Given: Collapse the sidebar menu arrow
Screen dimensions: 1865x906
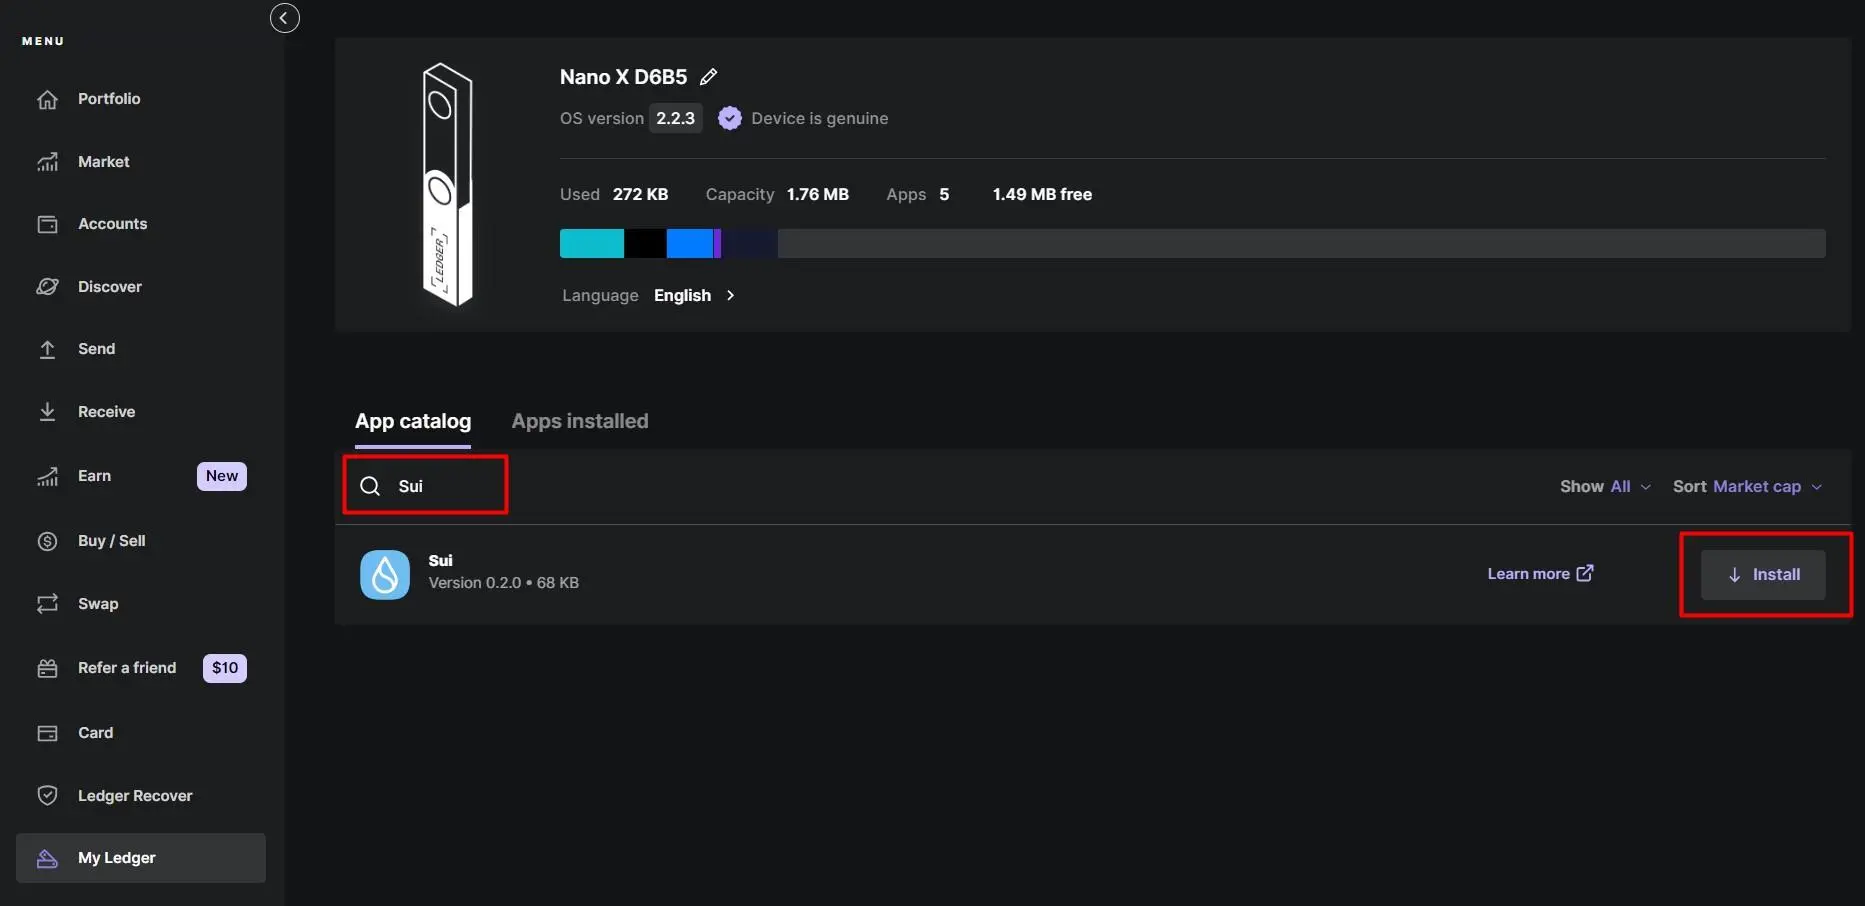Looking at the screenshot, I should coord(284,18).
